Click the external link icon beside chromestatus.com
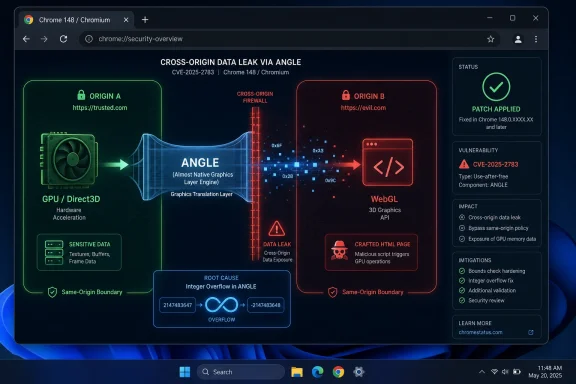 [530, 332]
